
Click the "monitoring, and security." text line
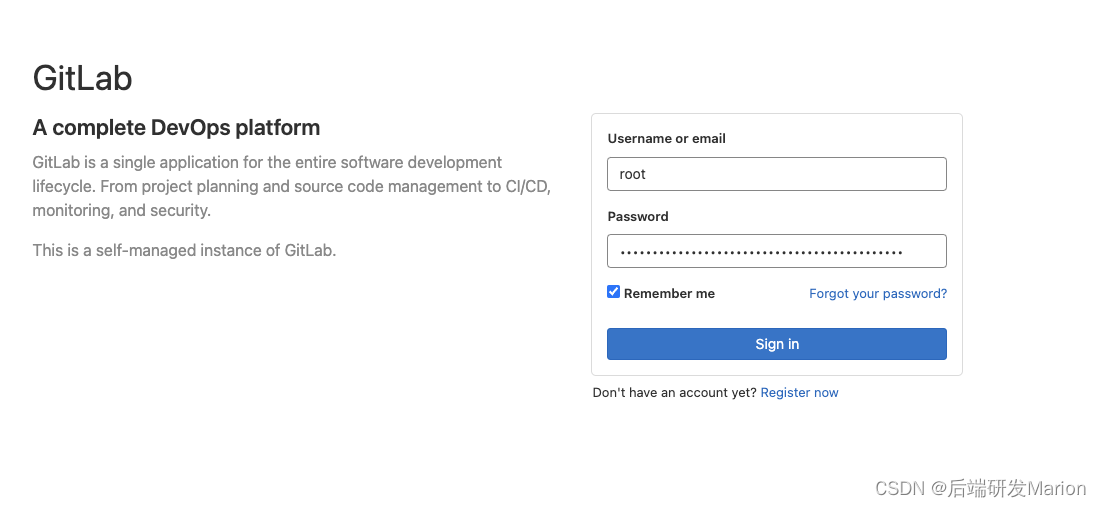[121, 210]
